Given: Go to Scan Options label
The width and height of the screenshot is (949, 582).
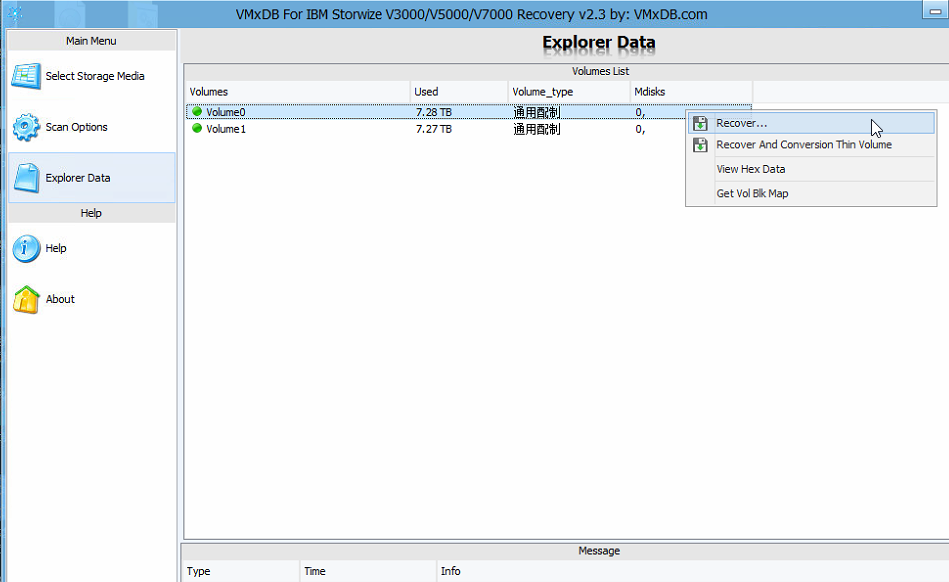Looking at the screenshot, I should 76,127.
